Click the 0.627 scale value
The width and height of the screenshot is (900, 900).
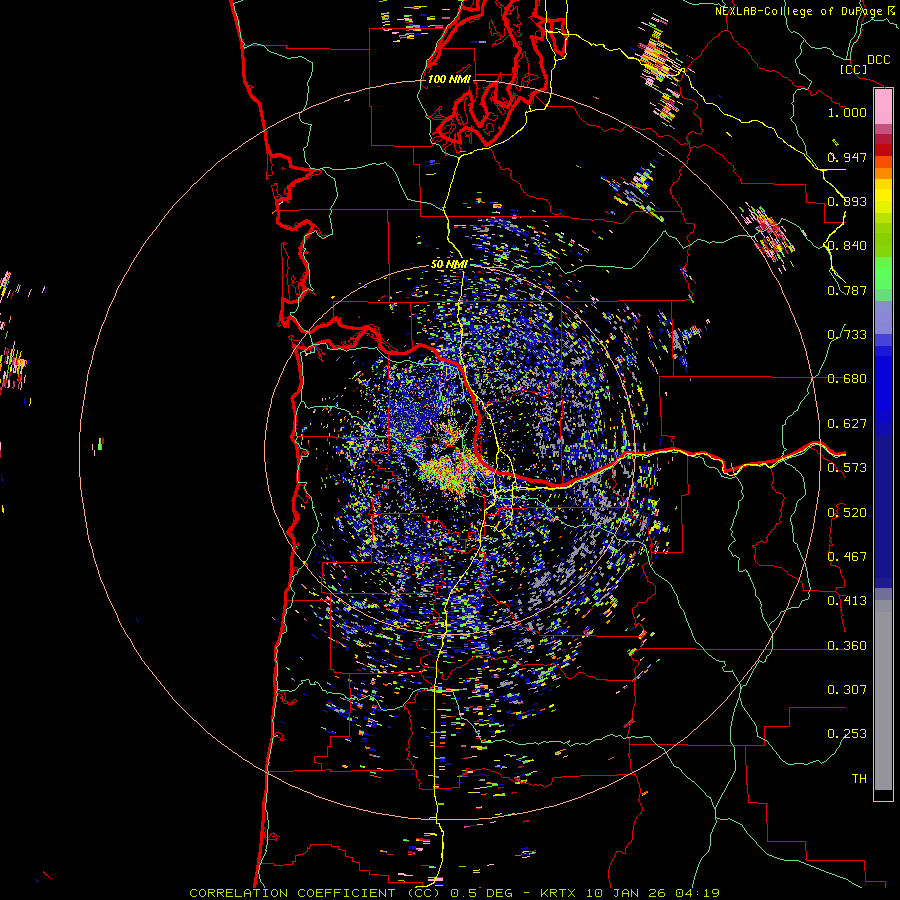click(847, 424)
